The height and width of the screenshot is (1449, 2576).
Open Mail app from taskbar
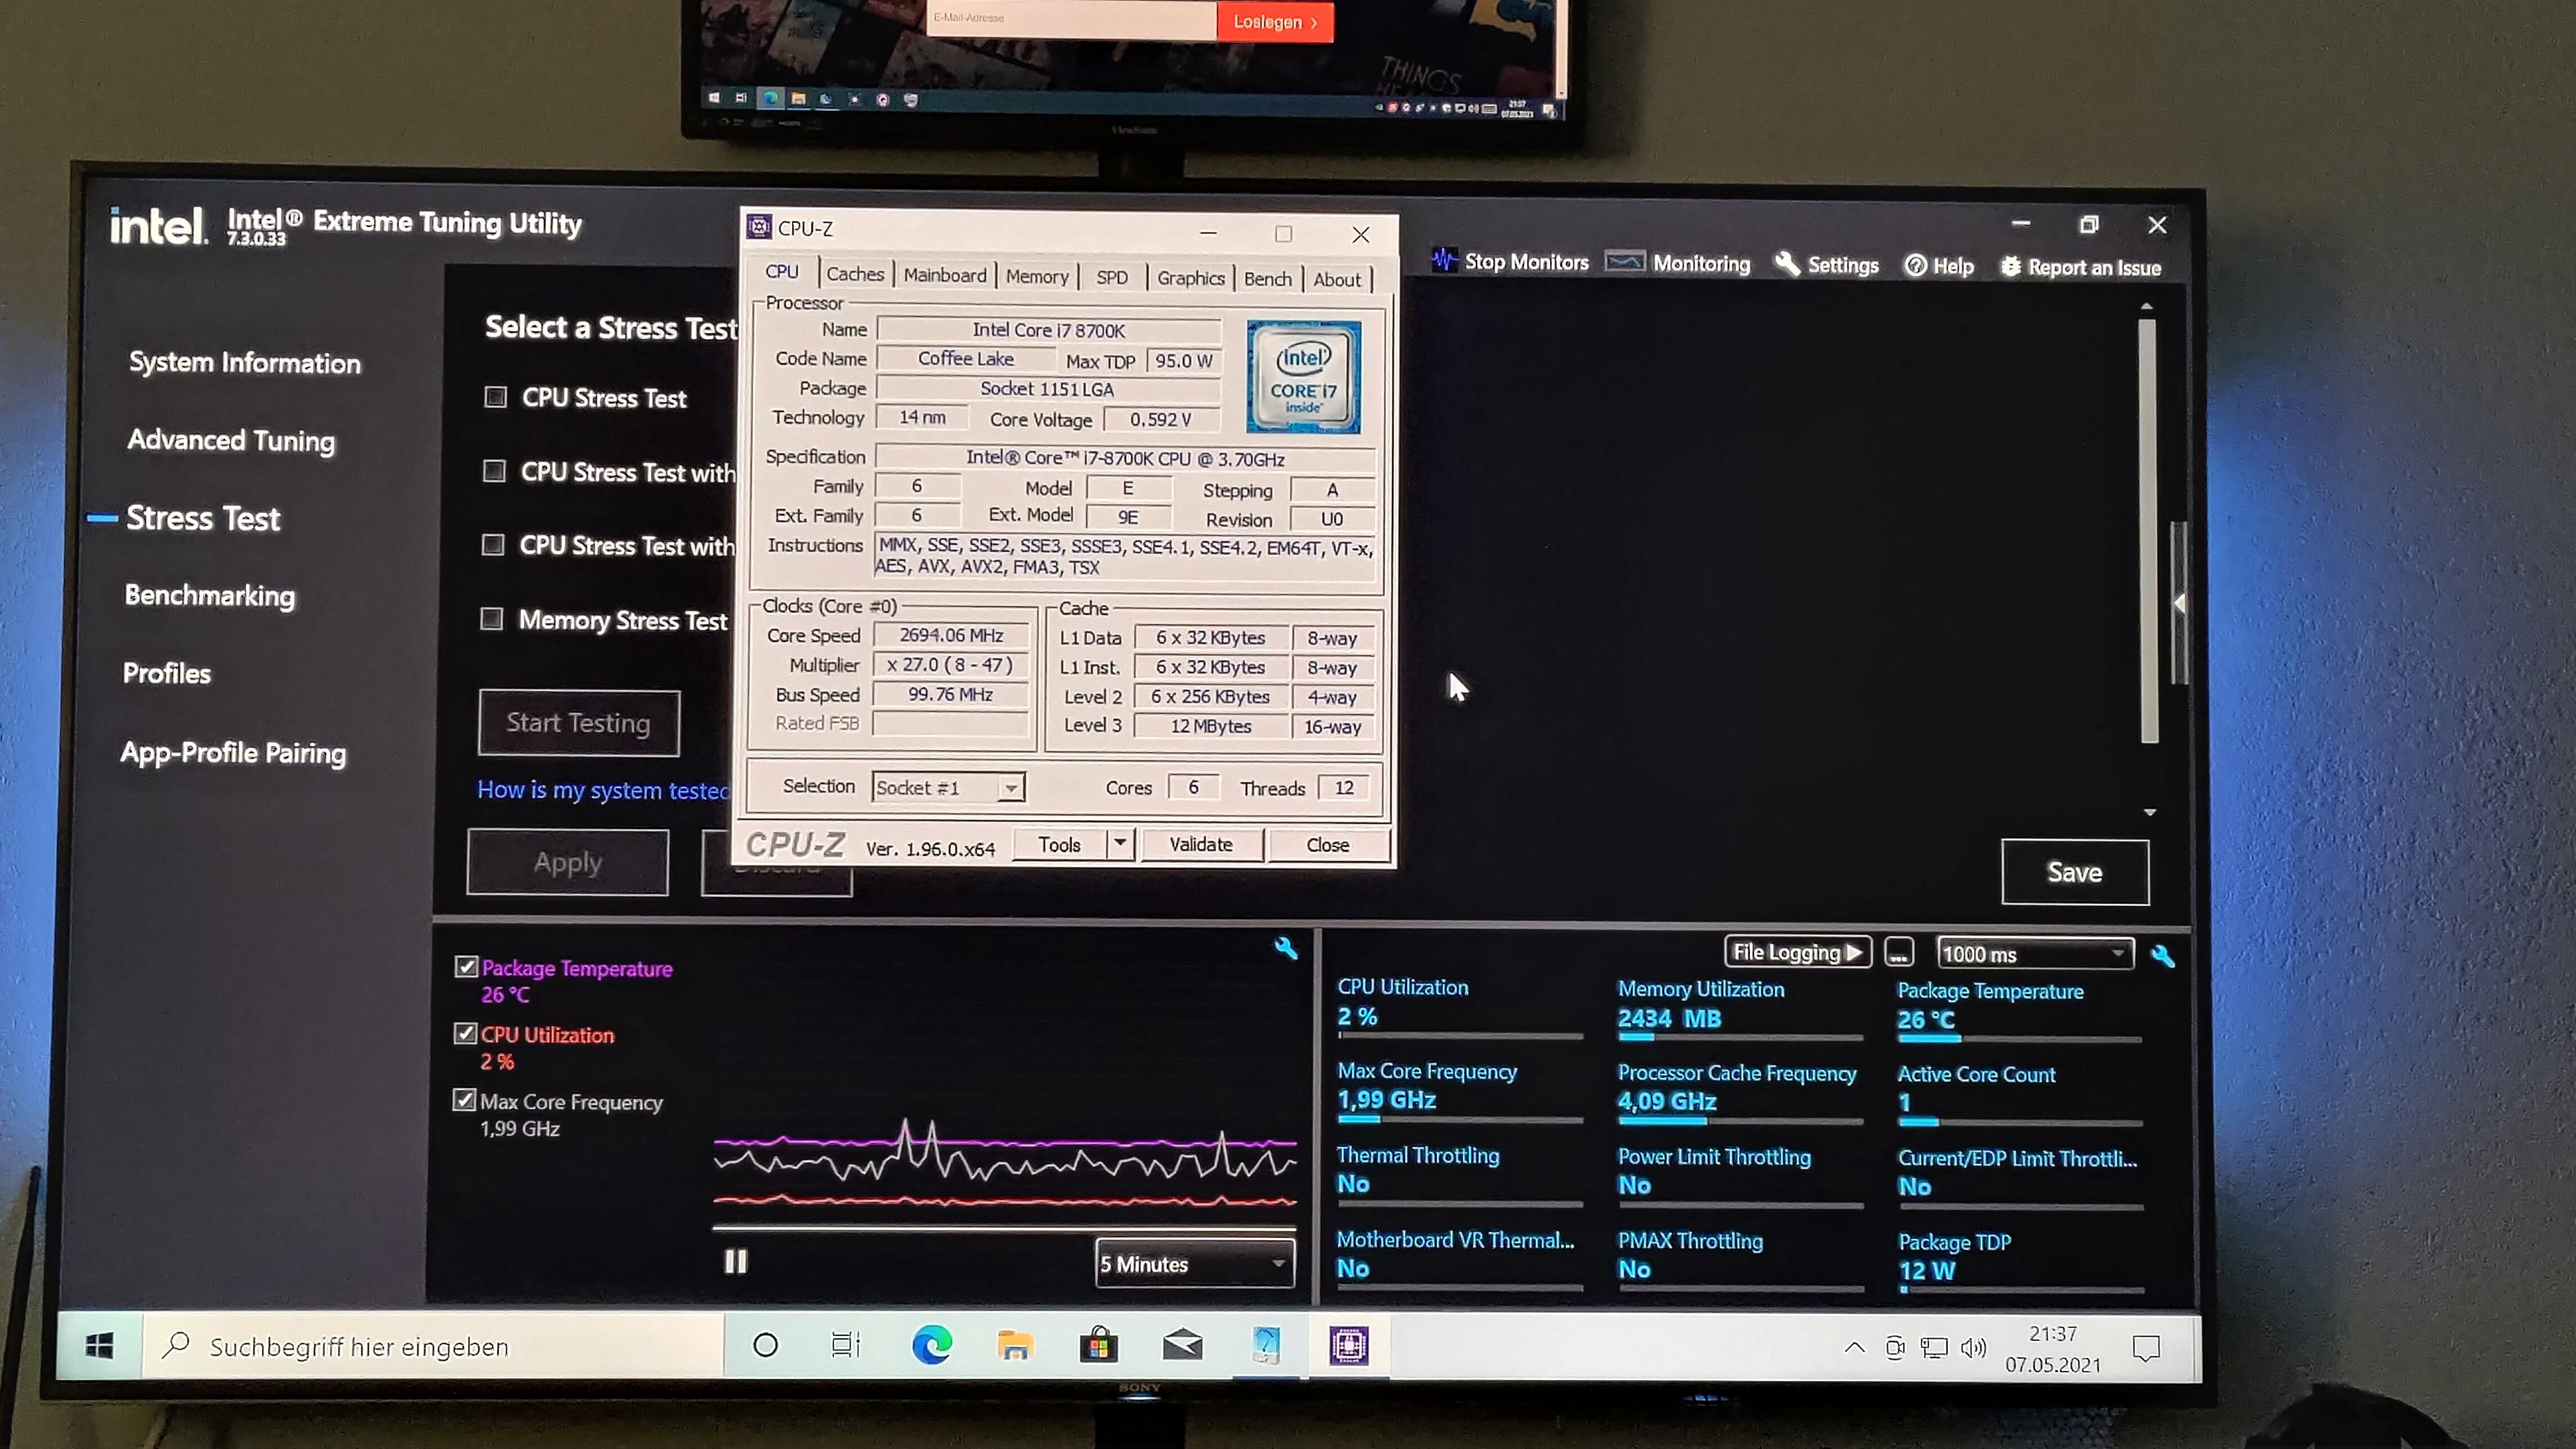[x=1182, y=1346]
